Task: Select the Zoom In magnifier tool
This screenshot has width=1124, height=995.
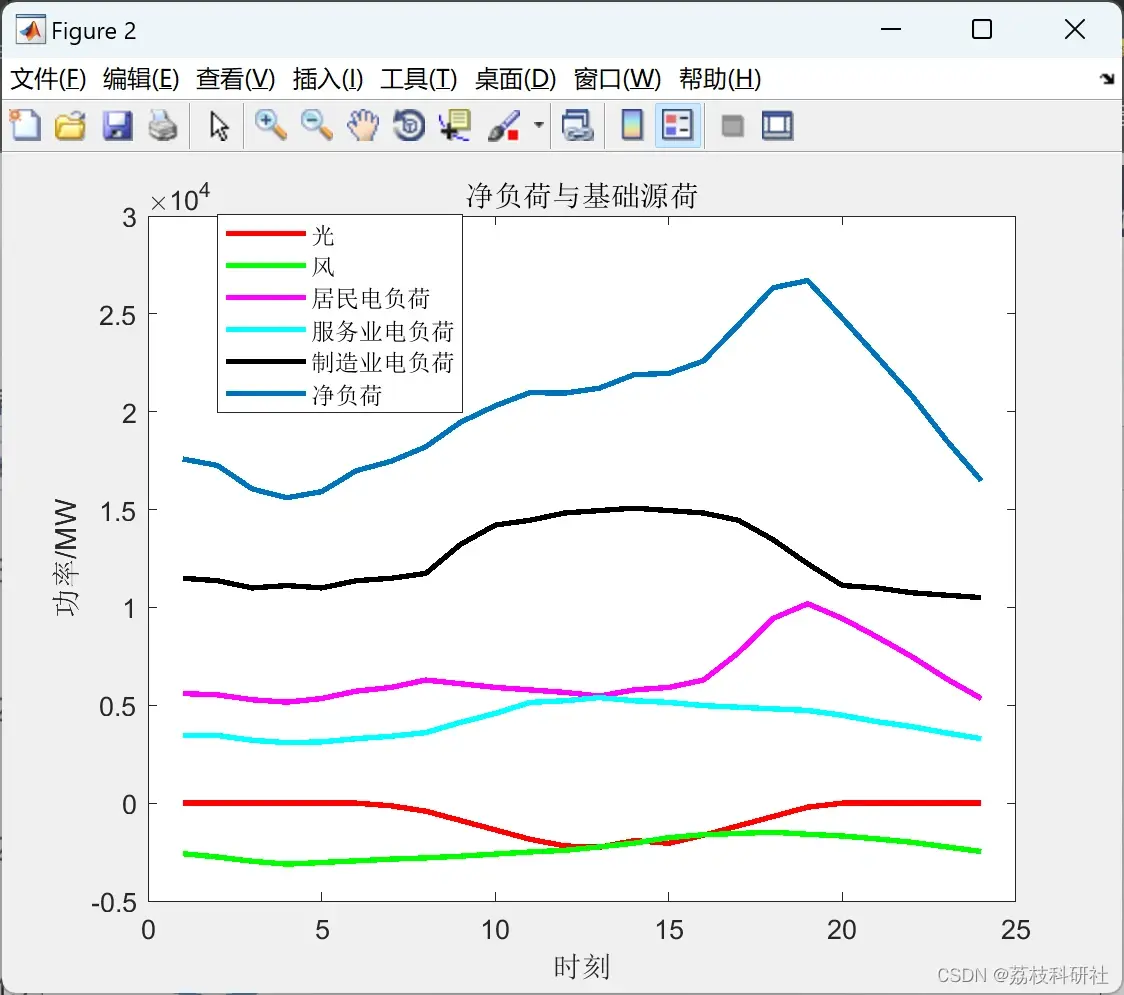Action: tap(270, 125)
